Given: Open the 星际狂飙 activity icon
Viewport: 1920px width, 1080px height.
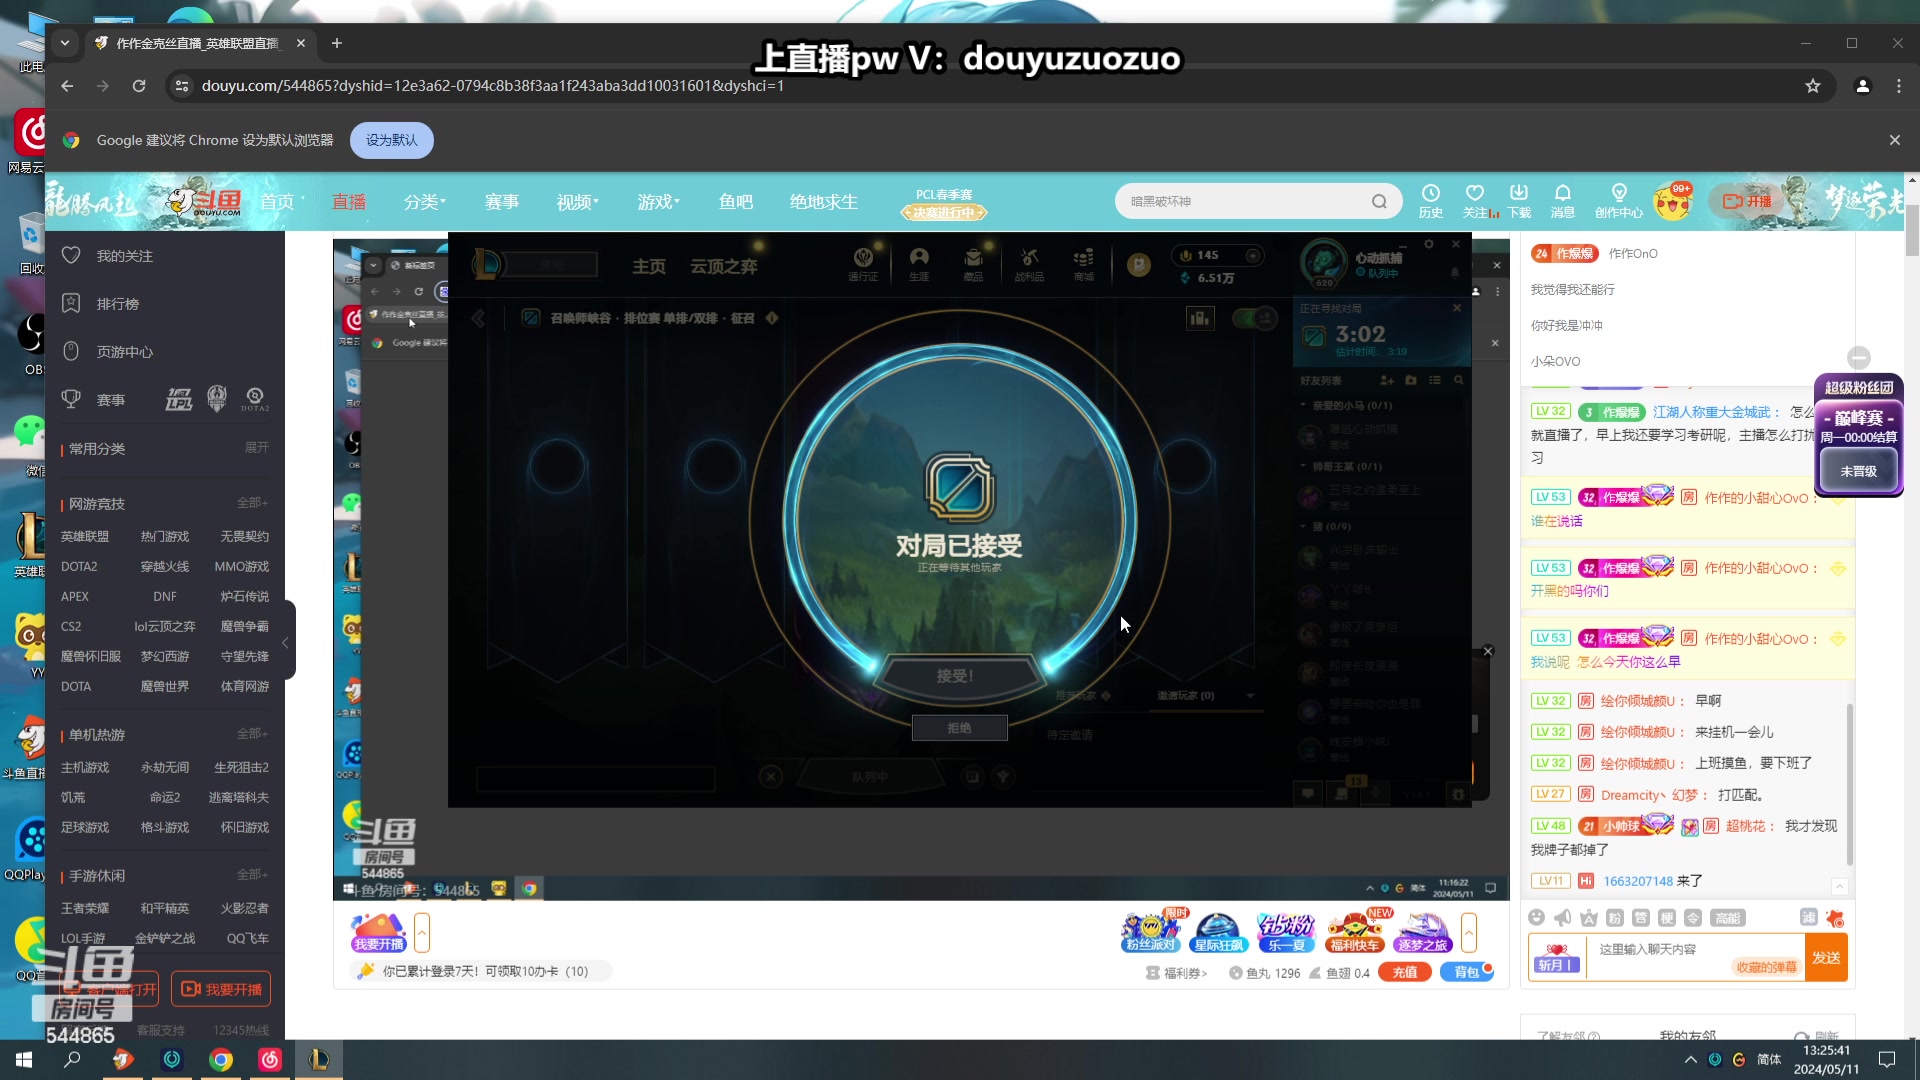Looking at the screenshot, I should point(1218,931).
